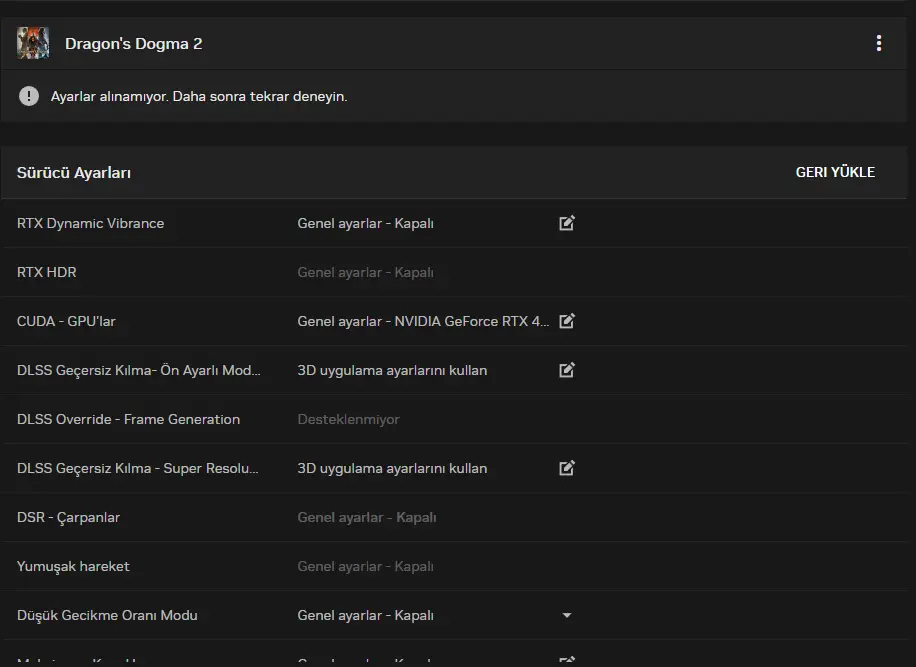Click the Dragon's Dogma 2 game thumbnail
Screen dimensions: 916x667
pyautogui.click(x=33, y=43)
